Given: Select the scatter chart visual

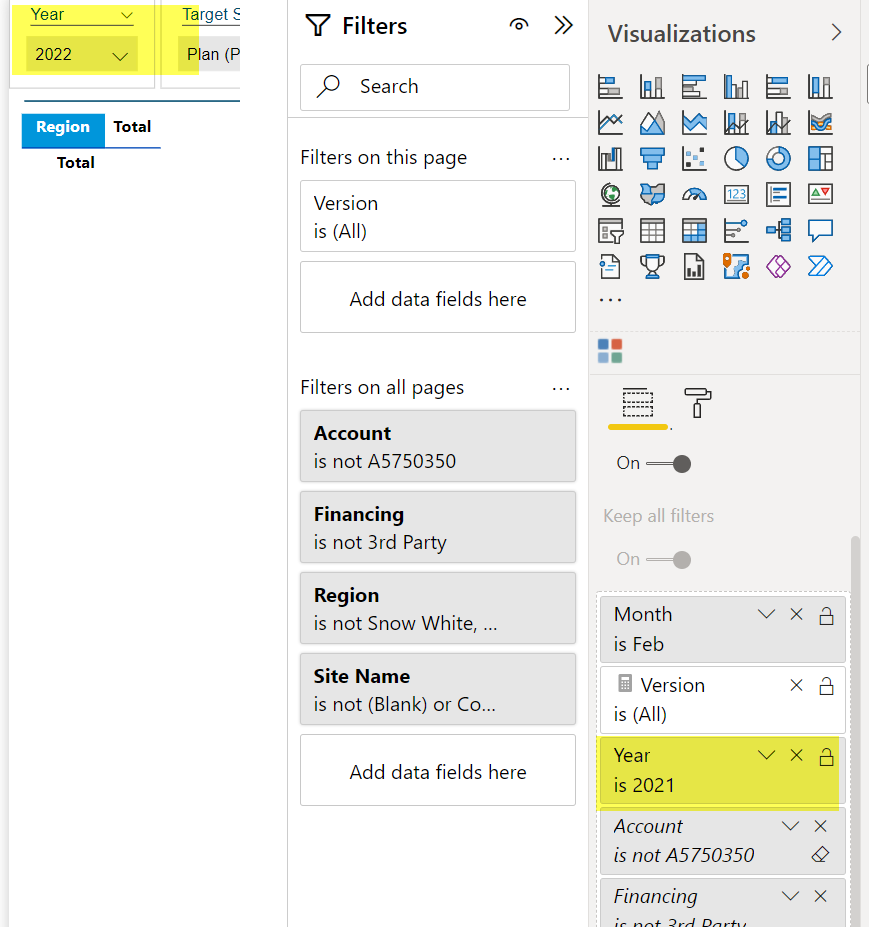Looking at the screenshot, I should (694, 158).
